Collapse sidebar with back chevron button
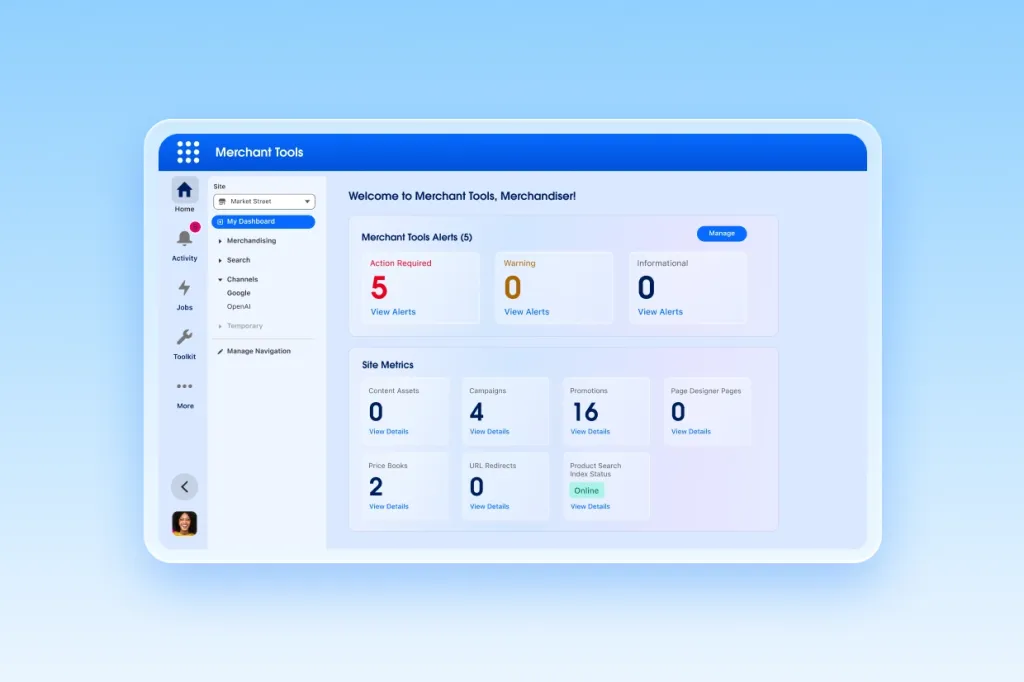 pyautogui.click(x=184, y=487)
